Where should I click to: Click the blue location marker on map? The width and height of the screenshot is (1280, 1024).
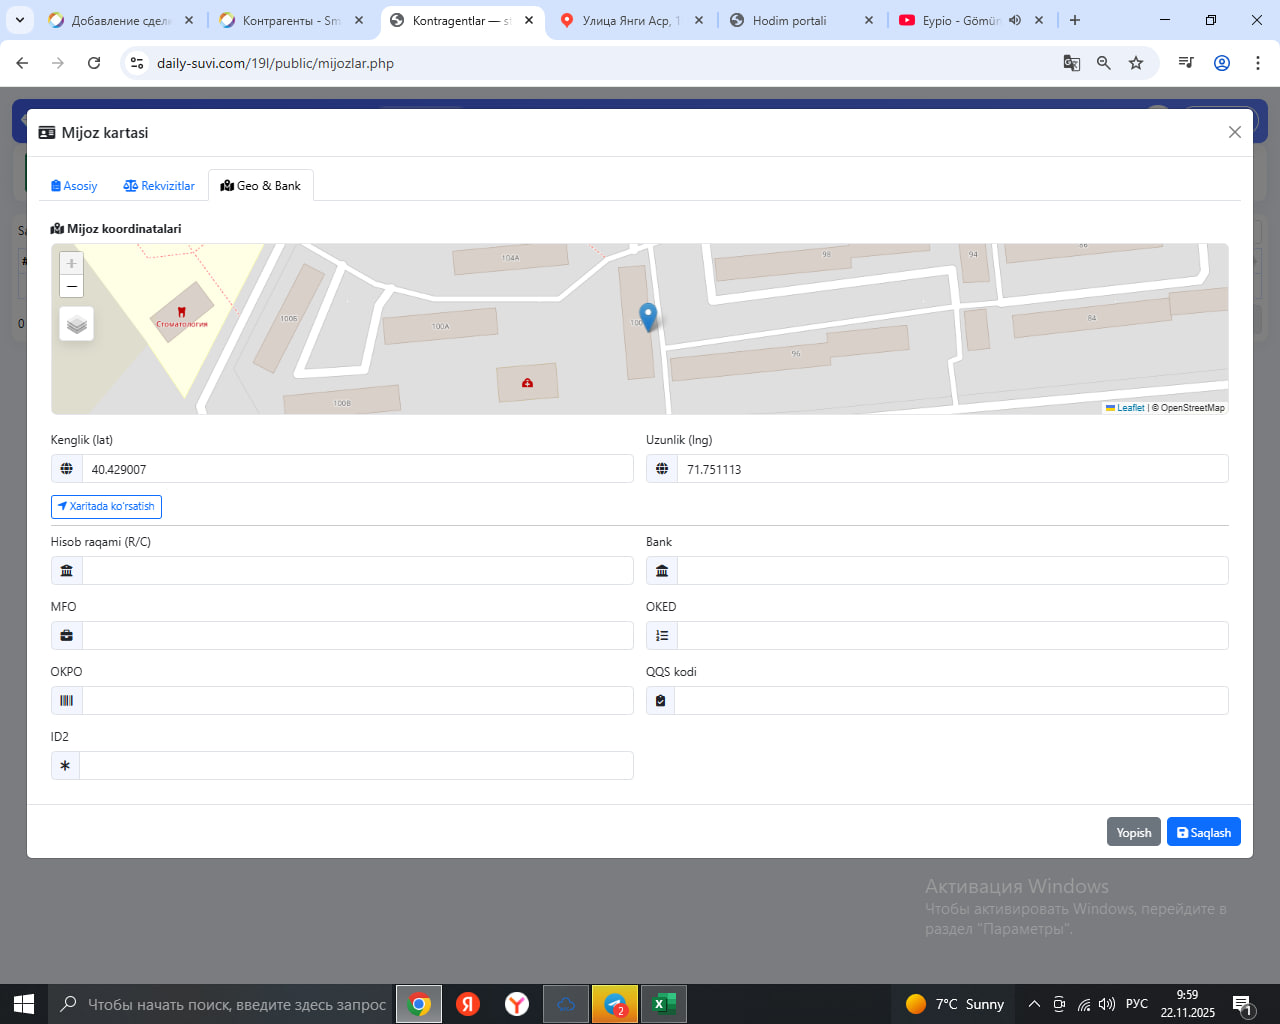648,316
